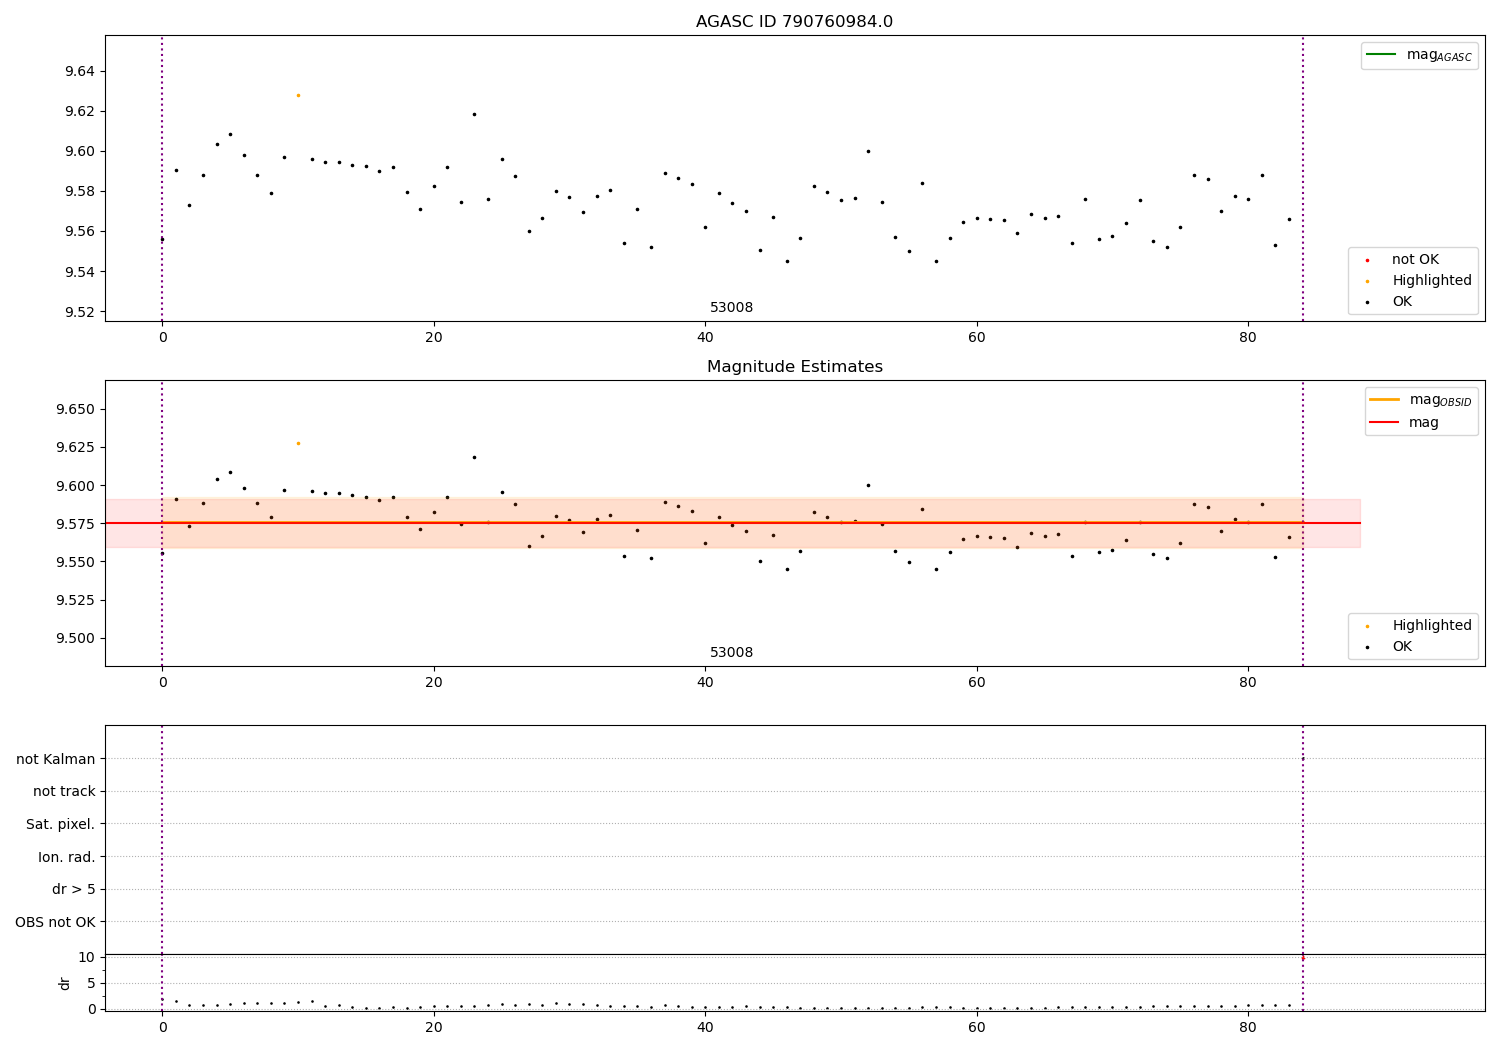Click the 'AGASC ID 790760984.0' plot title
This screenshot has height=1050, width=1500.
tap(794, 22)
